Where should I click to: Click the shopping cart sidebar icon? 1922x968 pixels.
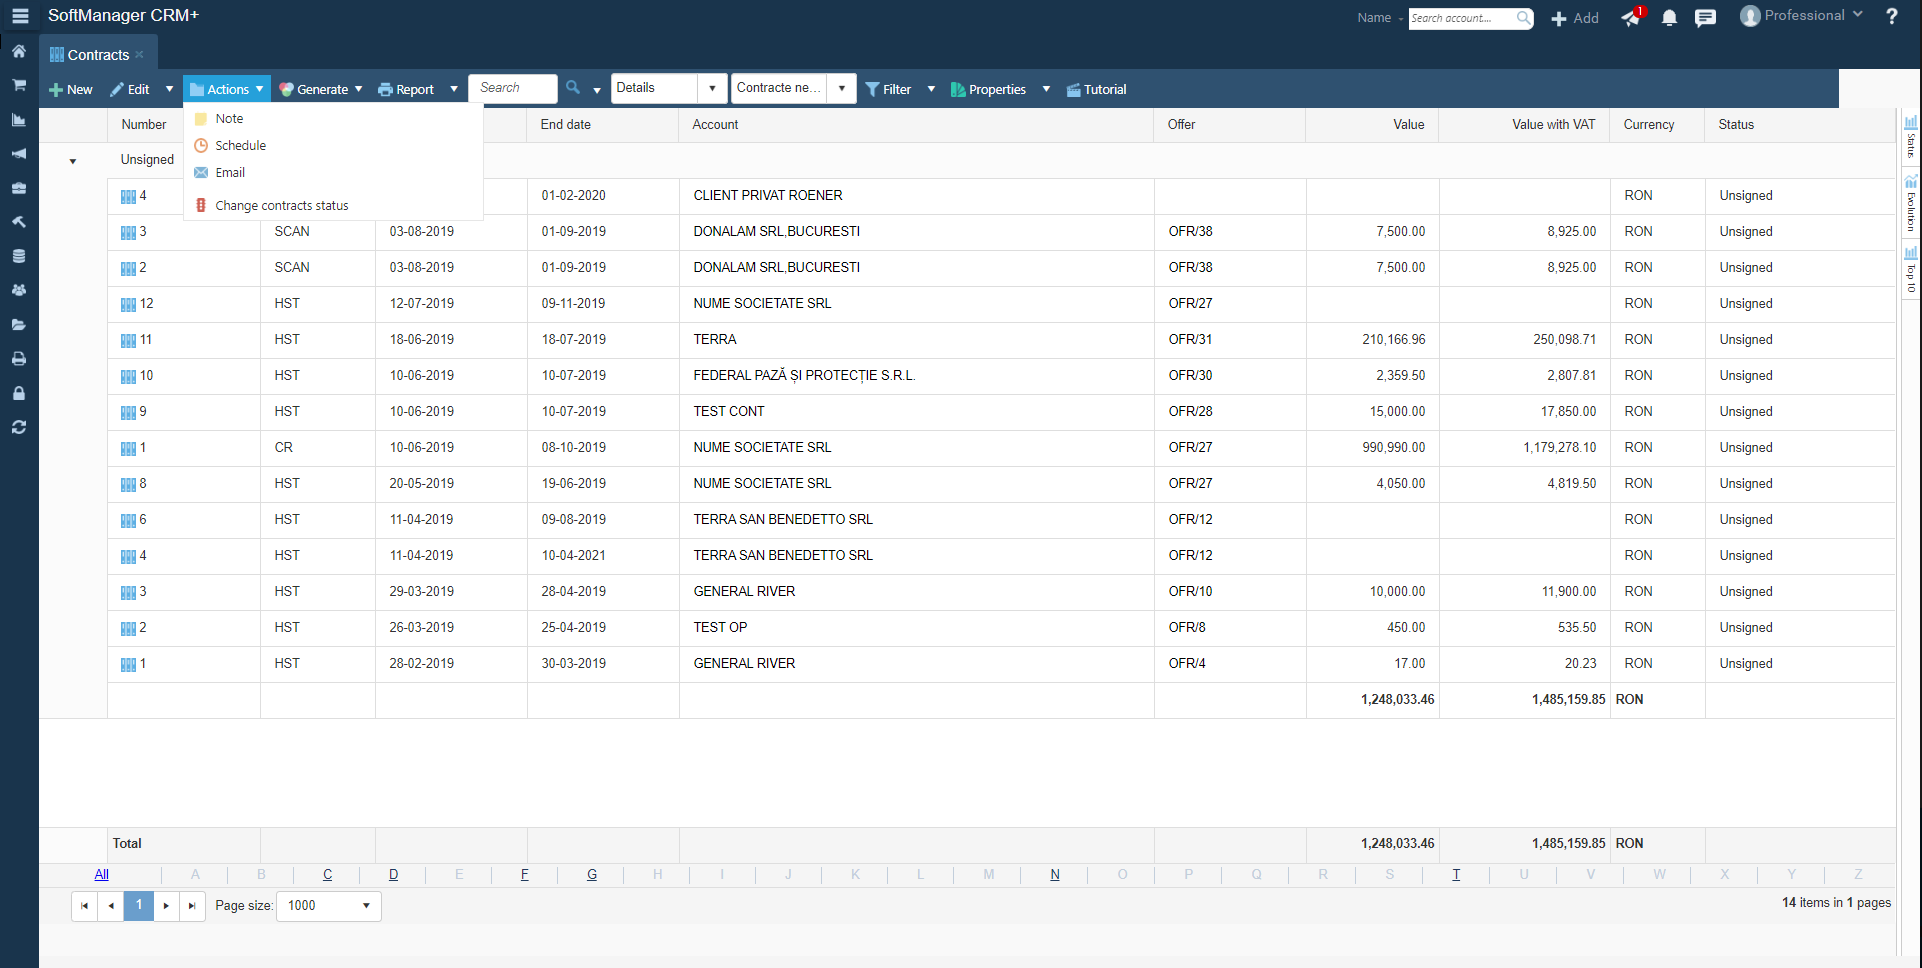[x=19, y=85]
